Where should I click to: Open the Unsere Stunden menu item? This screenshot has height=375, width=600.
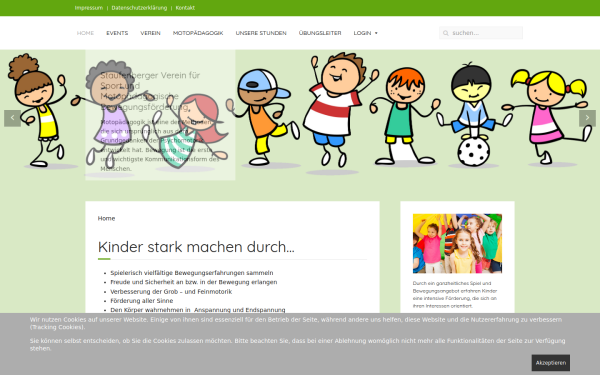261,33
